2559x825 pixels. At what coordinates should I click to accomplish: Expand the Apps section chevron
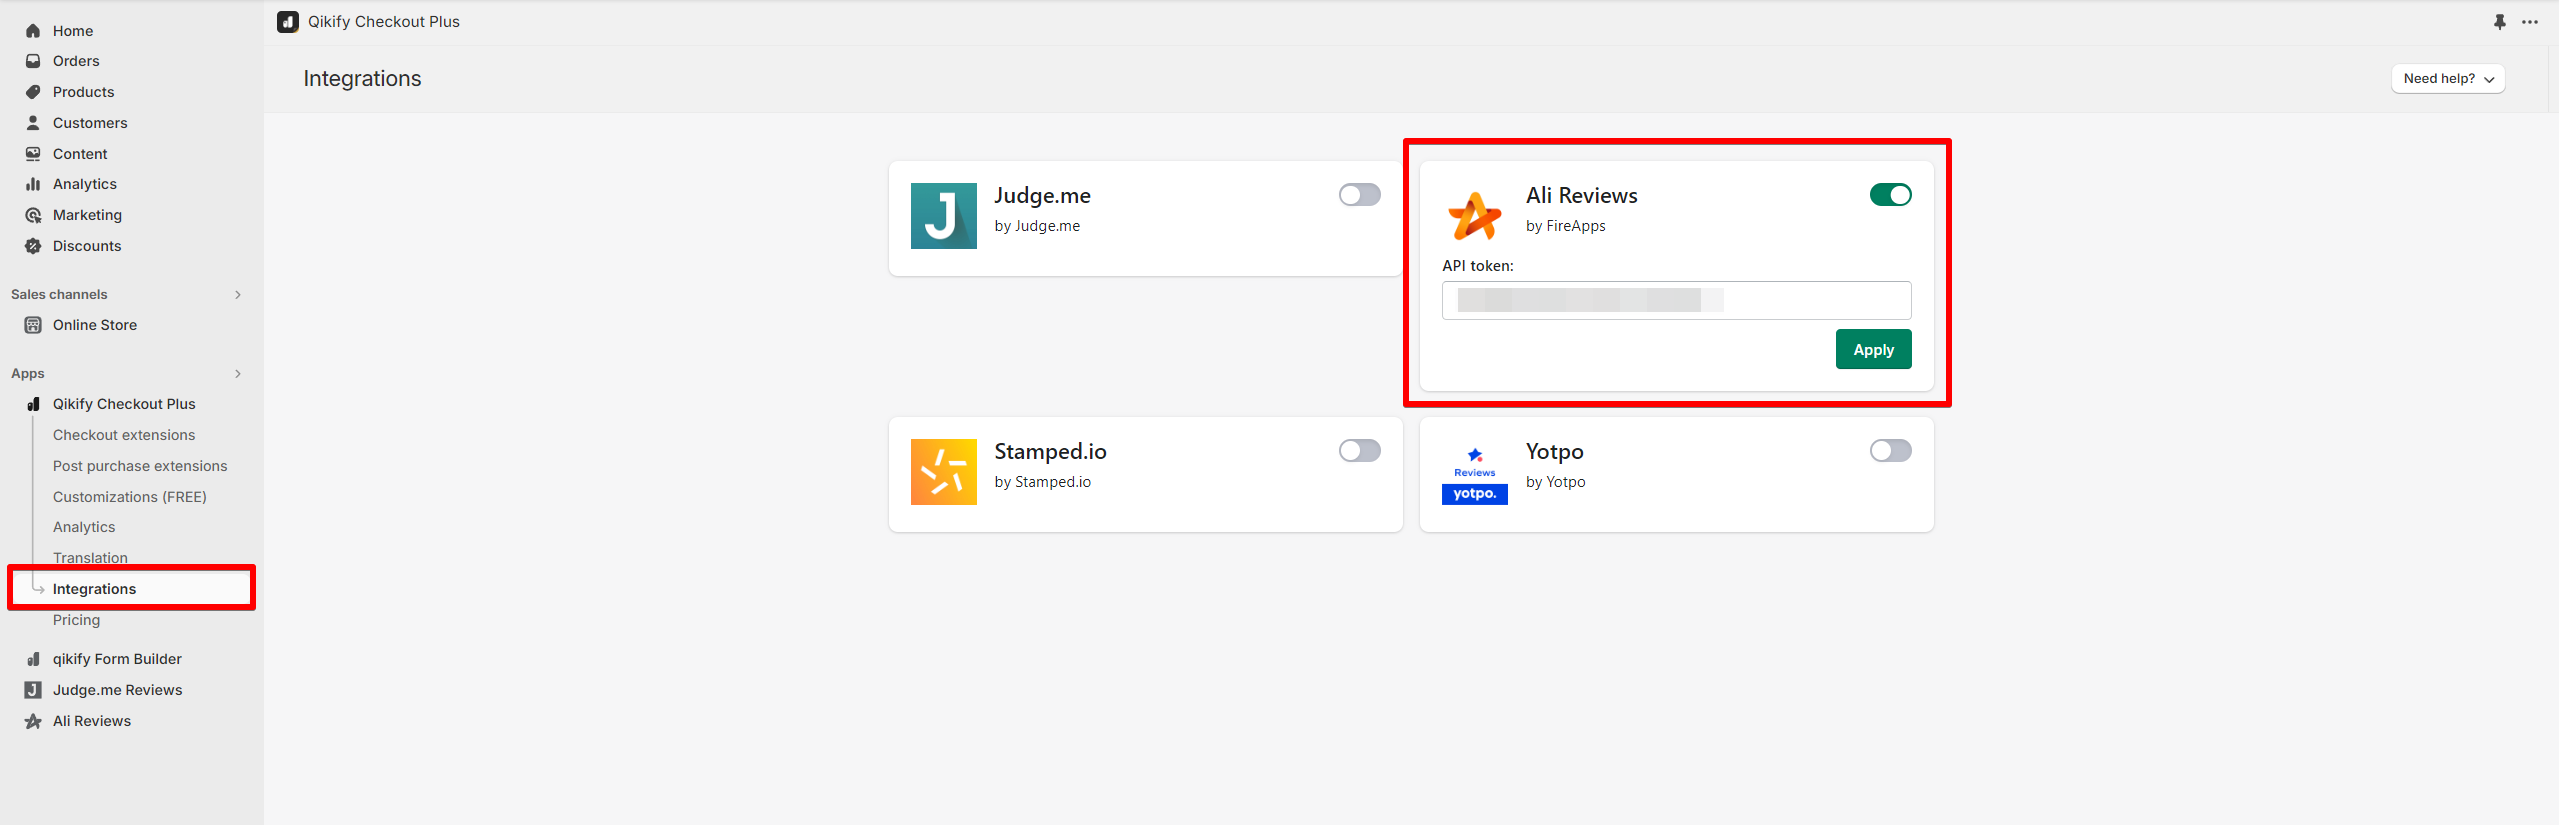pos(238,374)
